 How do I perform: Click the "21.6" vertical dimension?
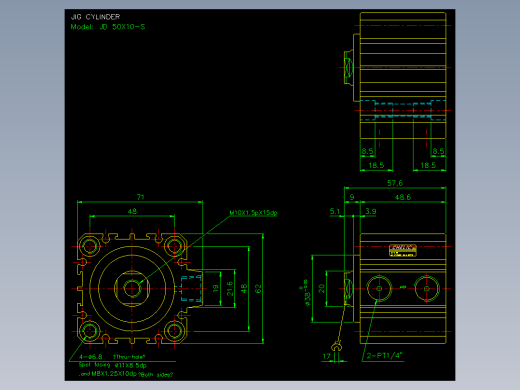230,288
